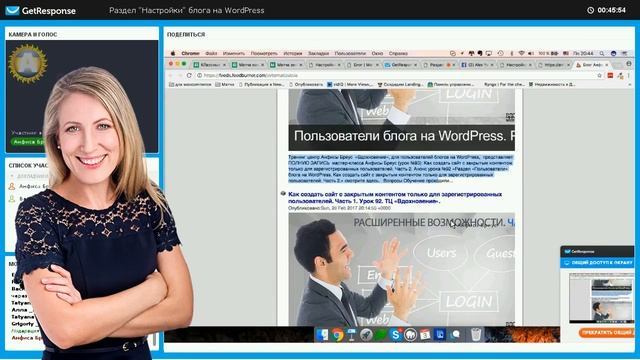
Task: Click the GetResponse logo in the header
Action: (x=40, y=11)
